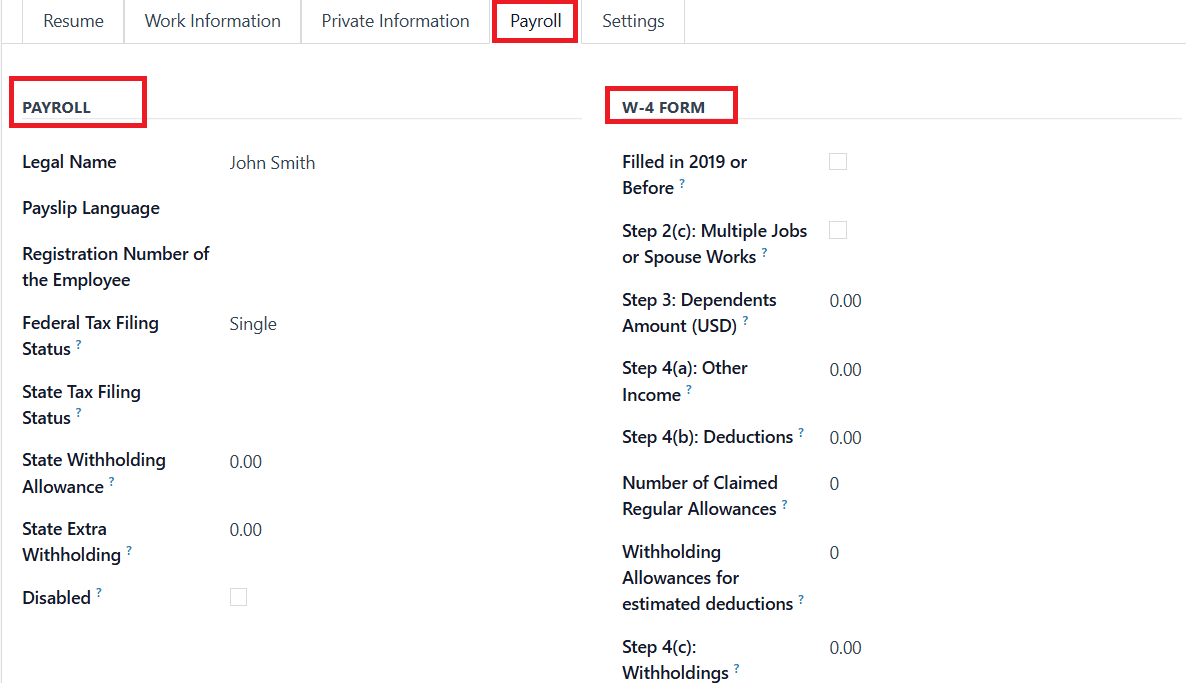Tick the Filled in 2019 or Before checkbox

click(x=838, y=162)
